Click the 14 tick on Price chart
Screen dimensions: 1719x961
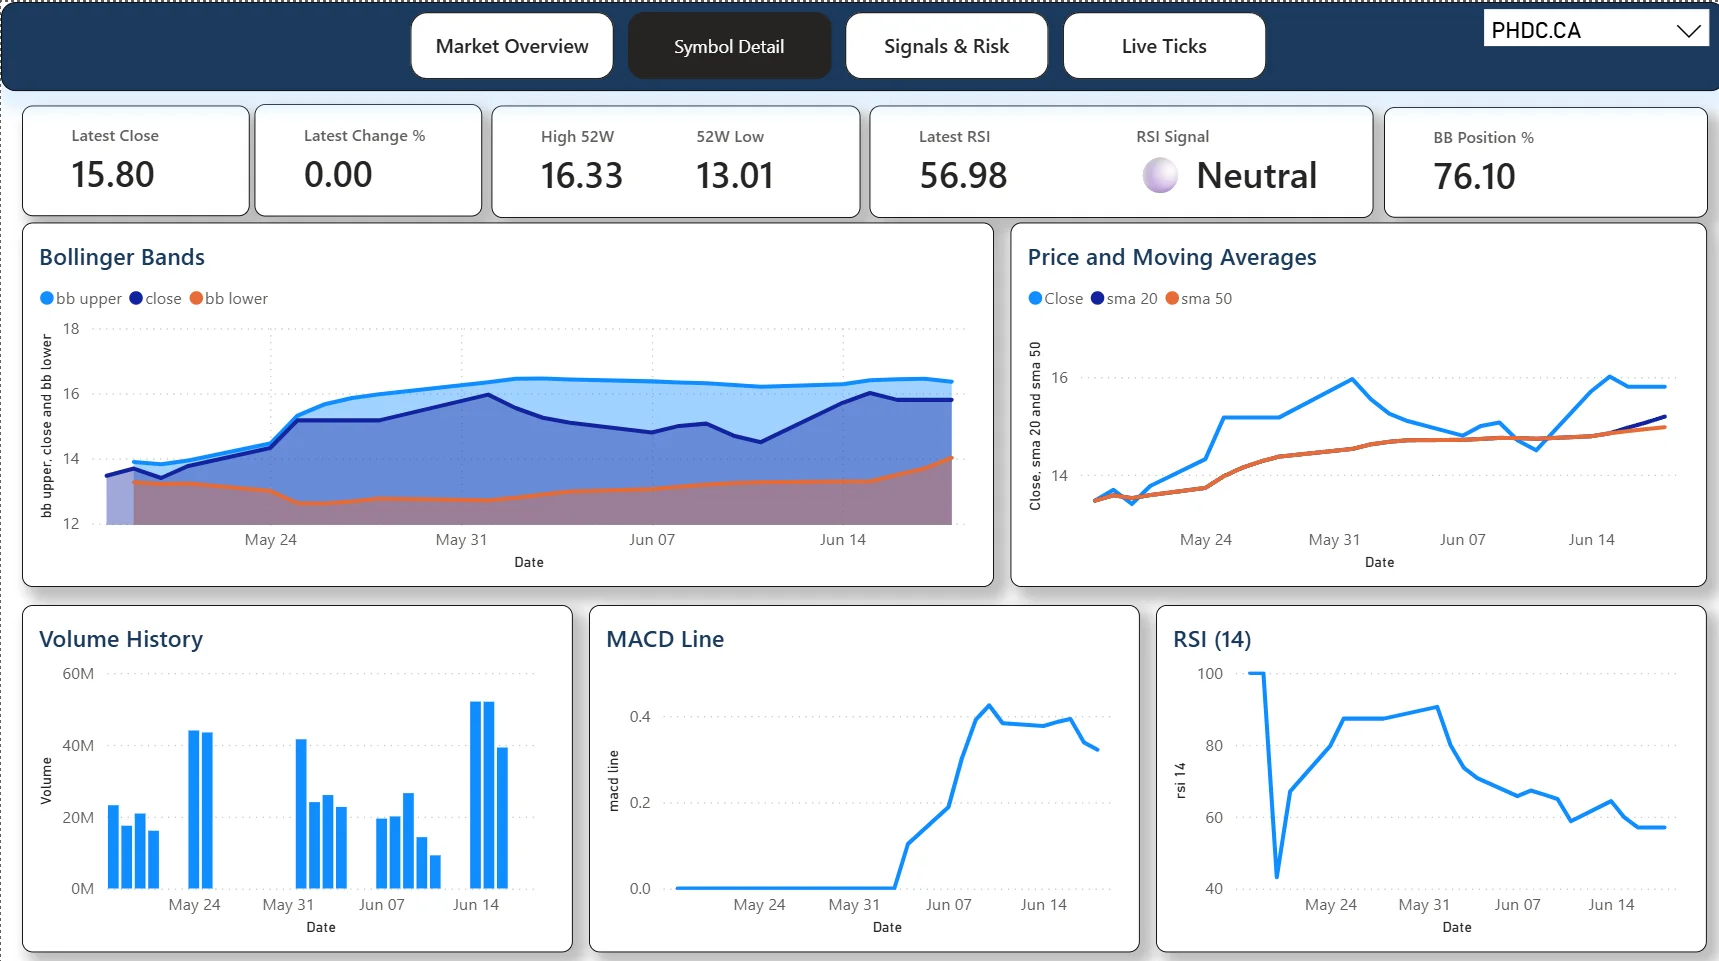(x=1059, y=476)
